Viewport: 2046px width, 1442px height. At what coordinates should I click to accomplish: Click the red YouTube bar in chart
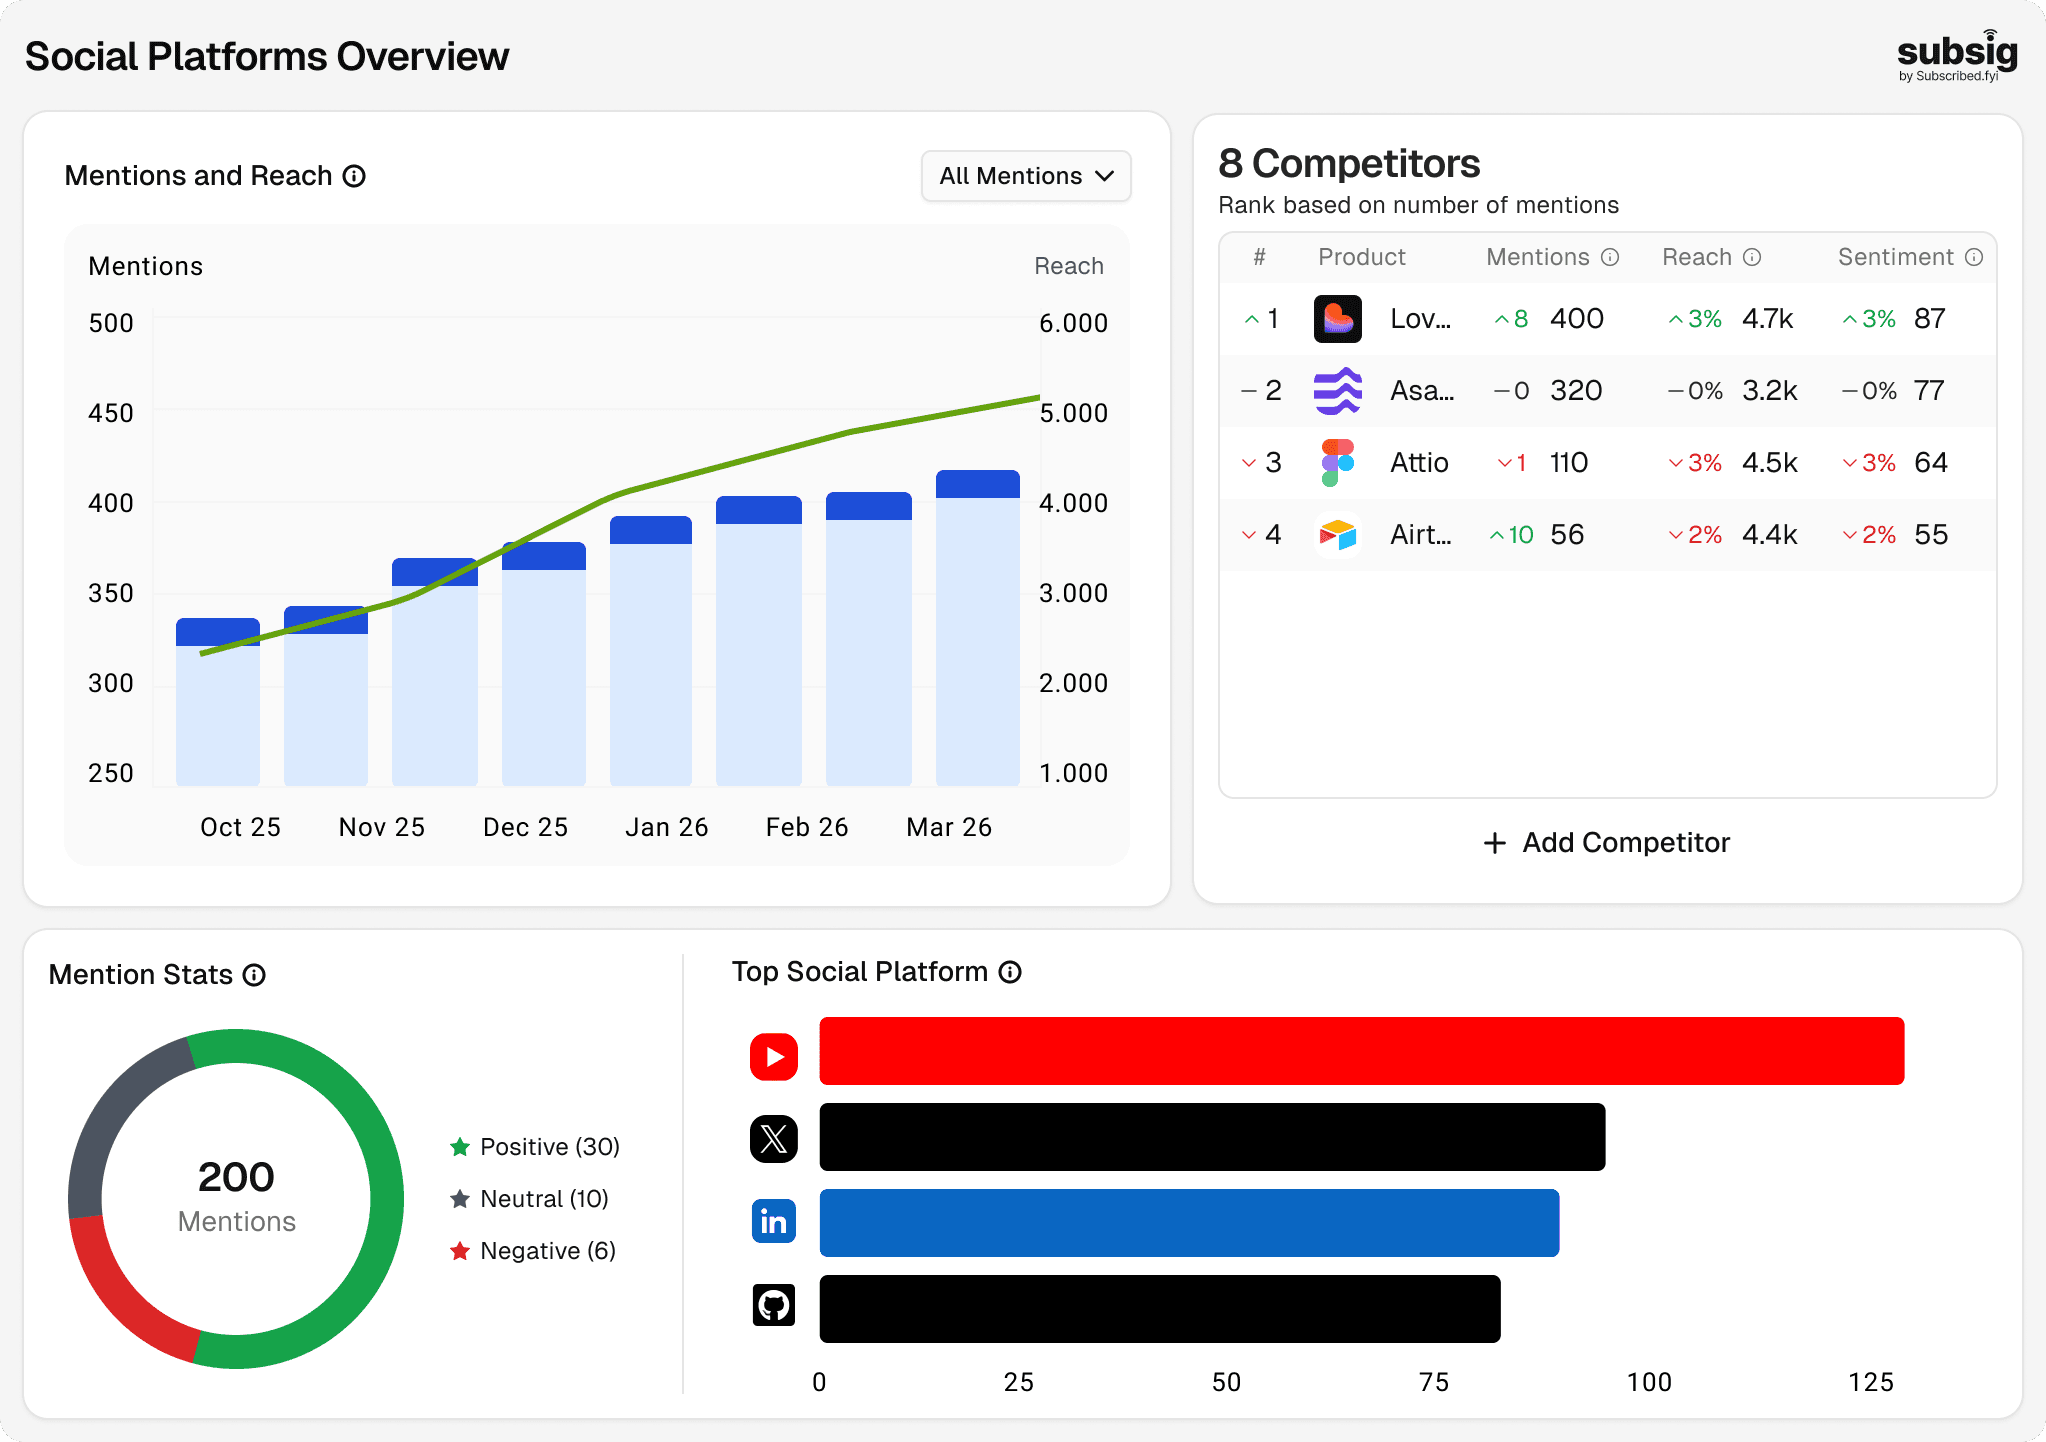point(1361,1051)
